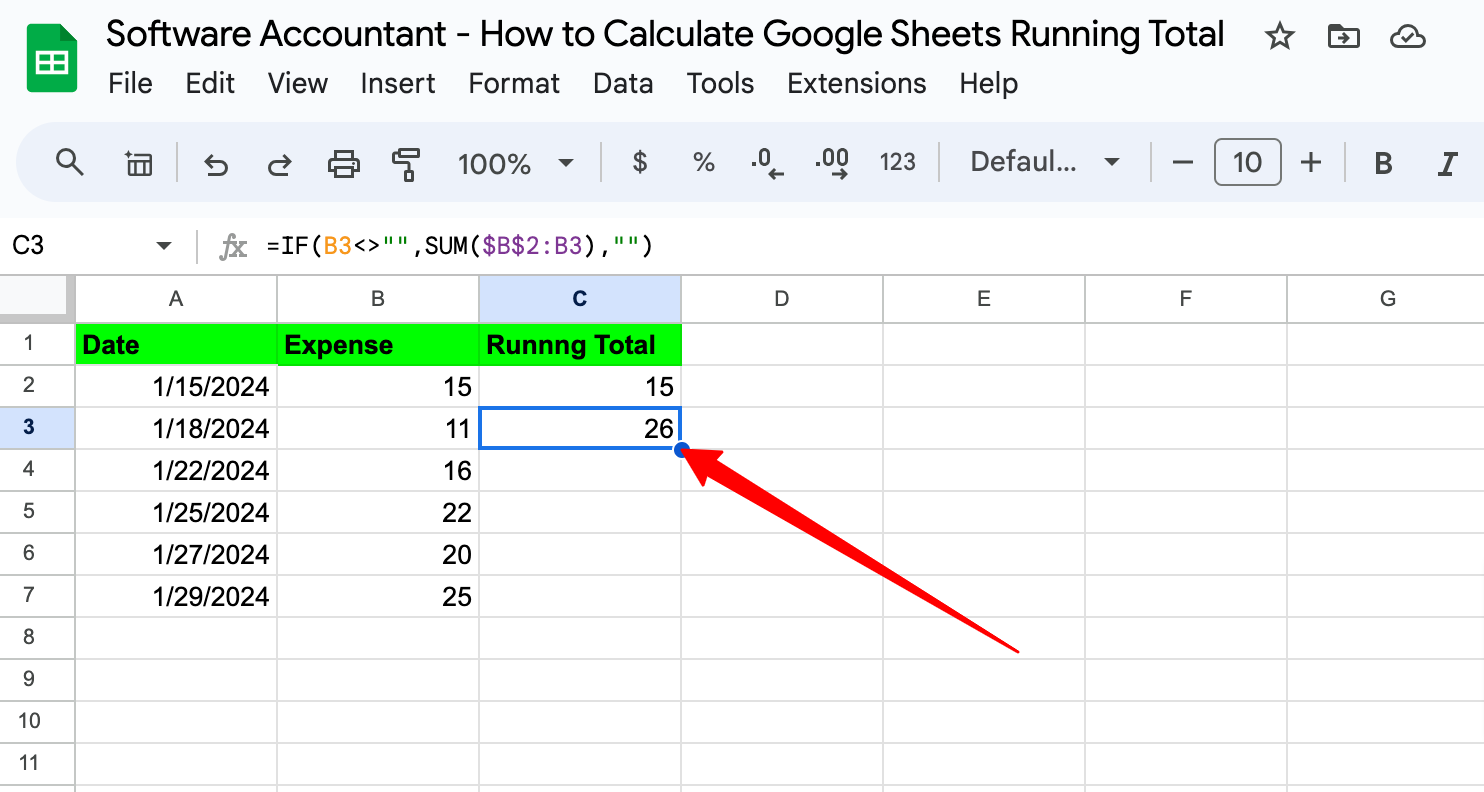The width and height of the screenshot is (1484, 792).
Task: Toggle bold formatting
Action: pyautogui.click(x=1383, y=163)
